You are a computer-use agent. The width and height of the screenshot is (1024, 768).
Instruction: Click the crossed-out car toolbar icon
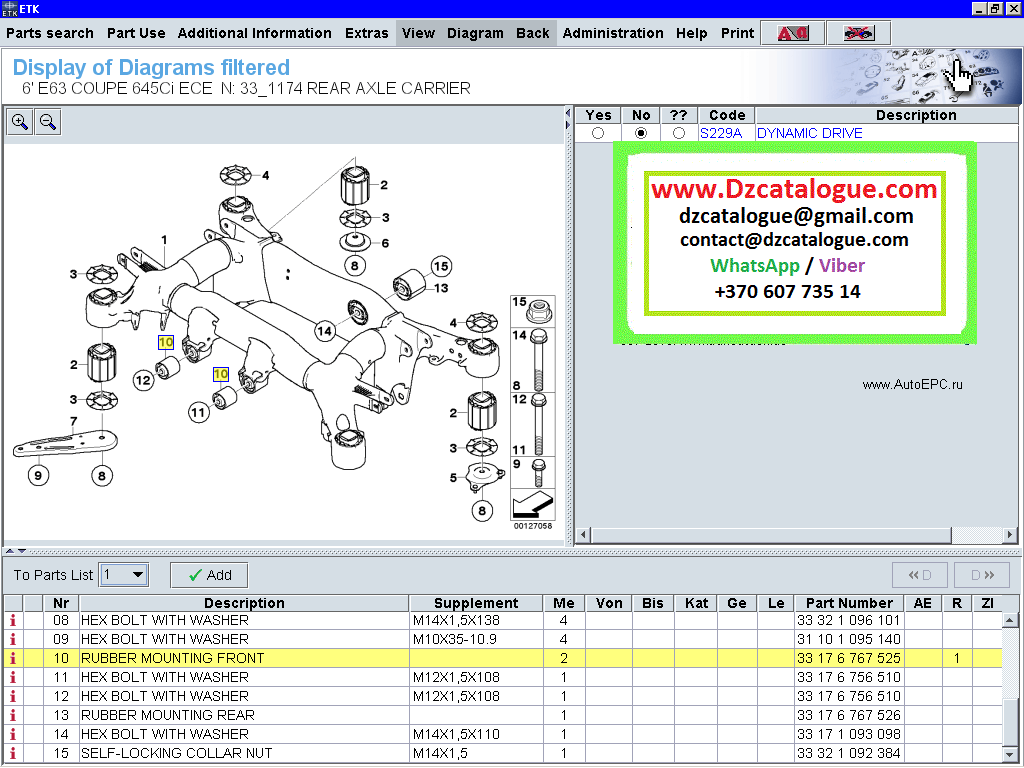coord(858,33)
